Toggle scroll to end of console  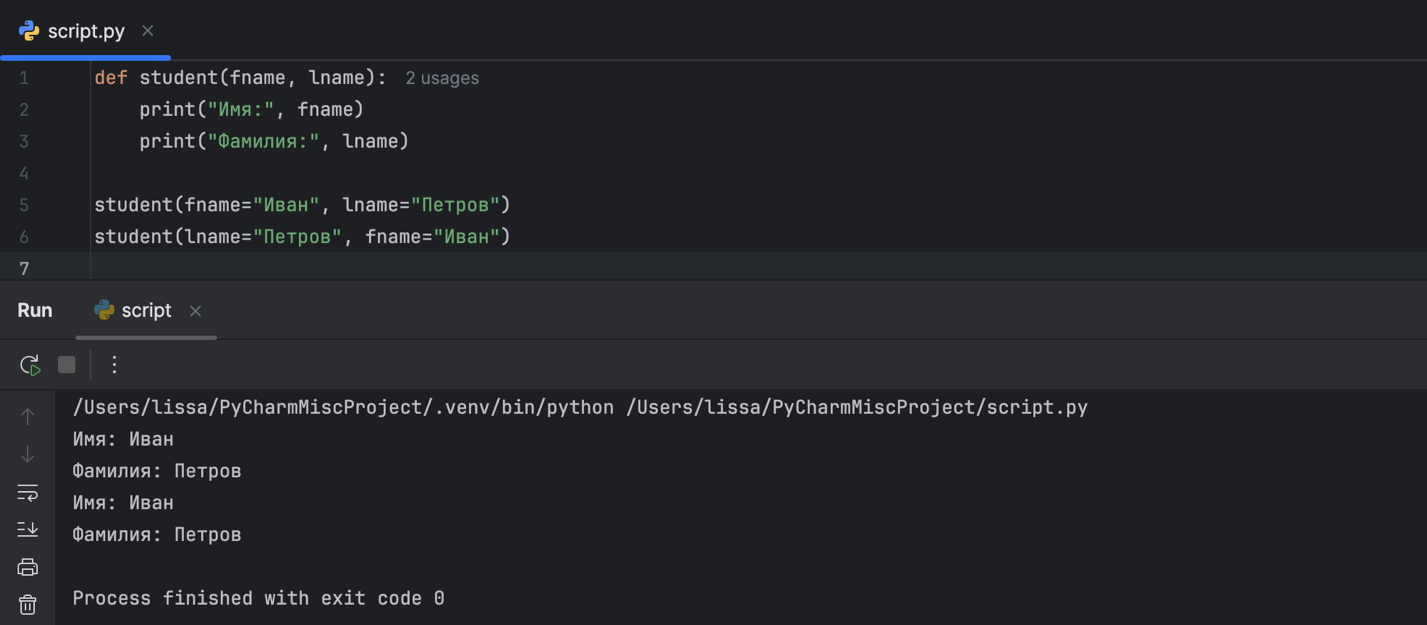28,529
